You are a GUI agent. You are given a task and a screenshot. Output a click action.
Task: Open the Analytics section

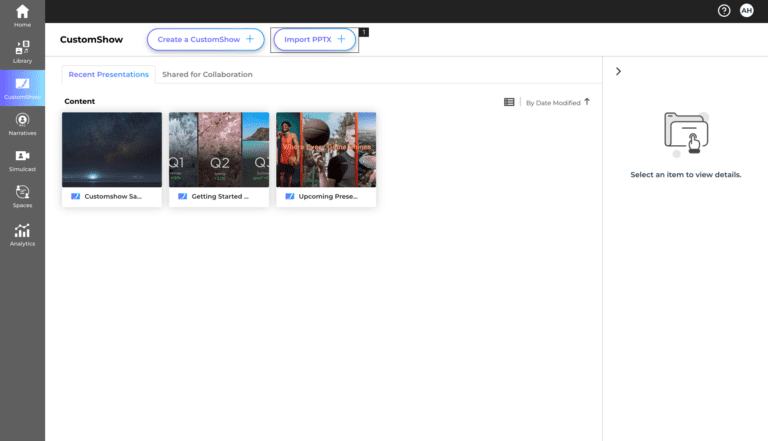[x=22, y=234]
